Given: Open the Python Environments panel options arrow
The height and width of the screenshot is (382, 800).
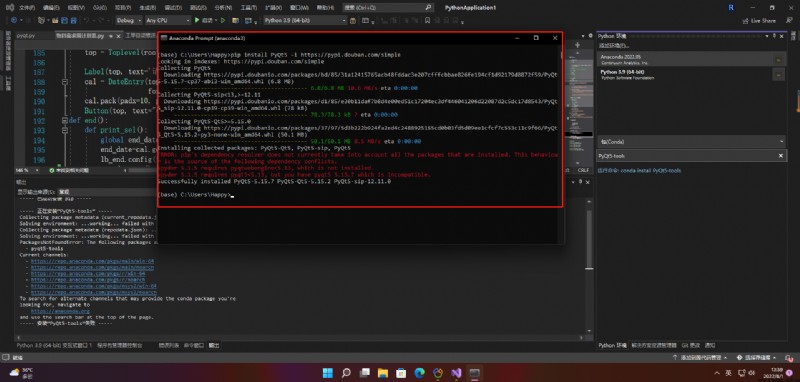Looking at the screenshot, I should (767, 36).
